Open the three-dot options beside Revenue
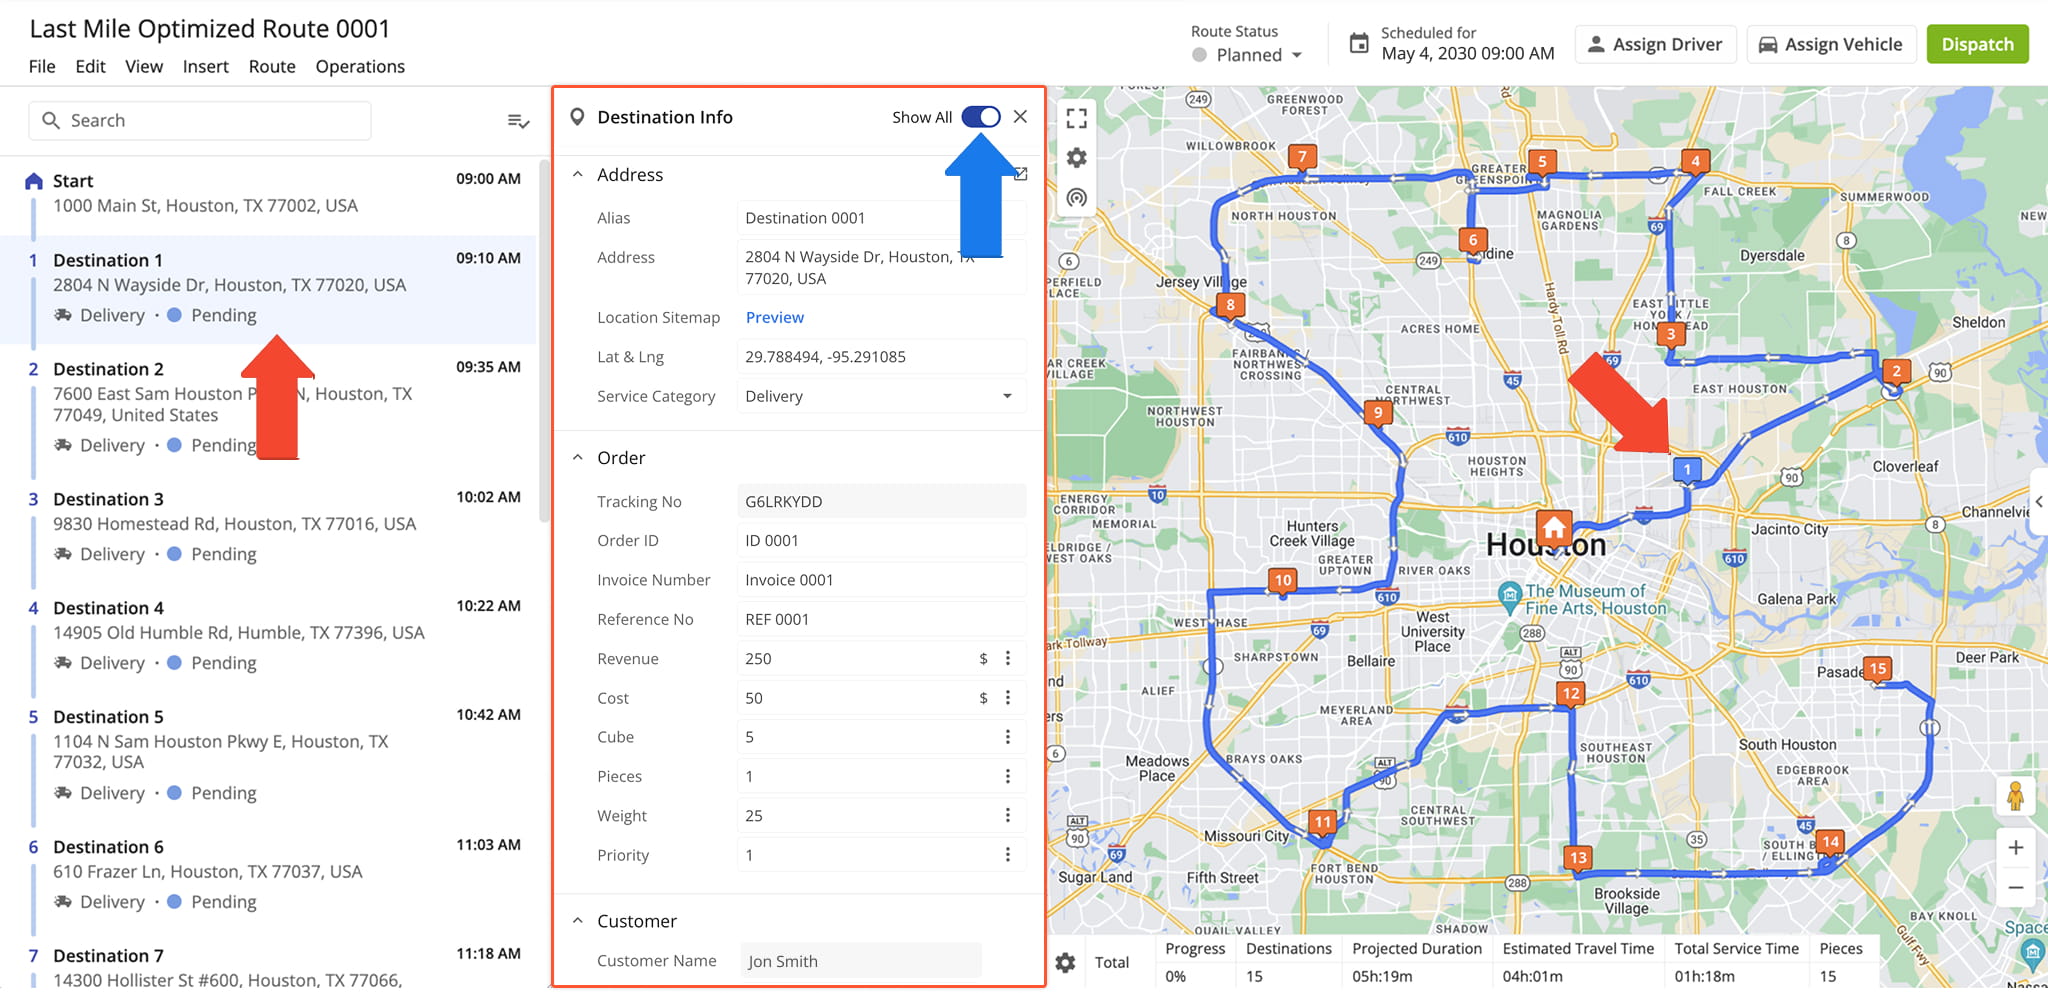 tap(1008, 658)
